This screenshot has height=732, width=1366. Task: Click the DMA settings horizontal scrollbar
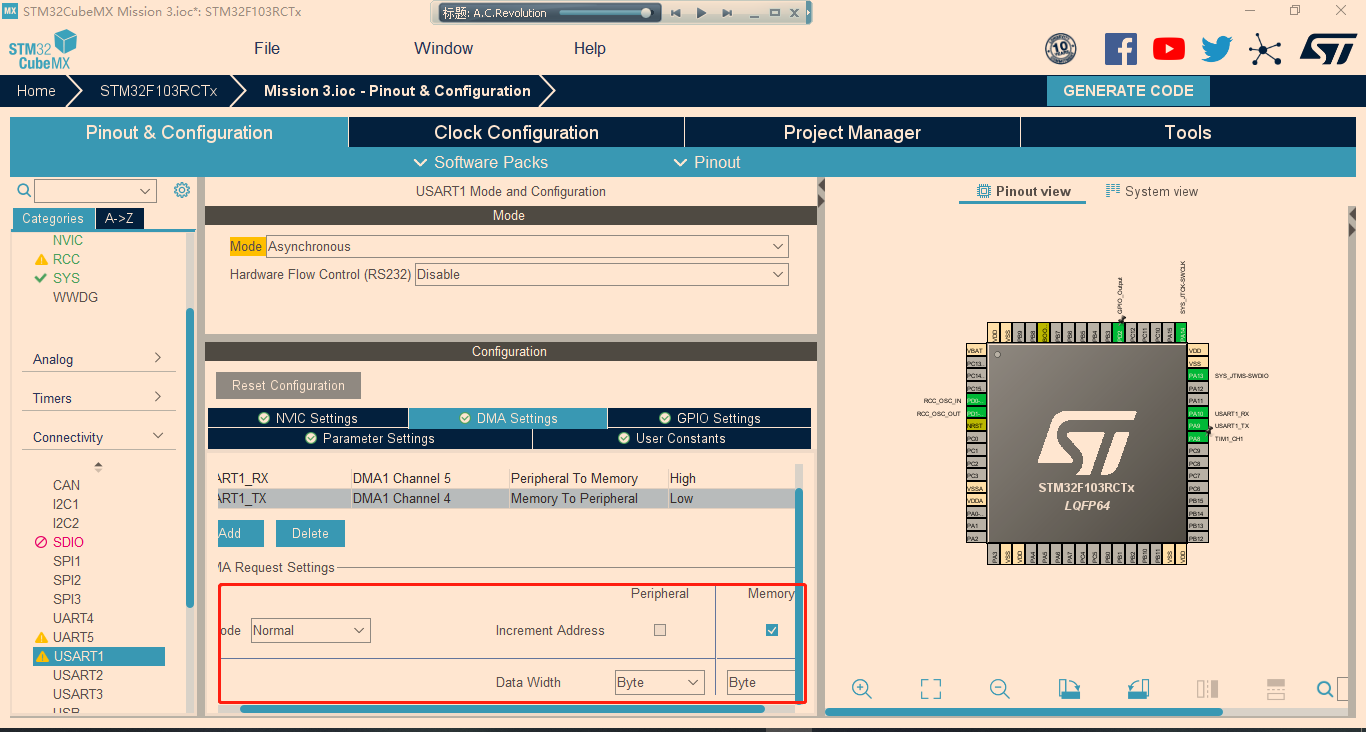(502, 709)
